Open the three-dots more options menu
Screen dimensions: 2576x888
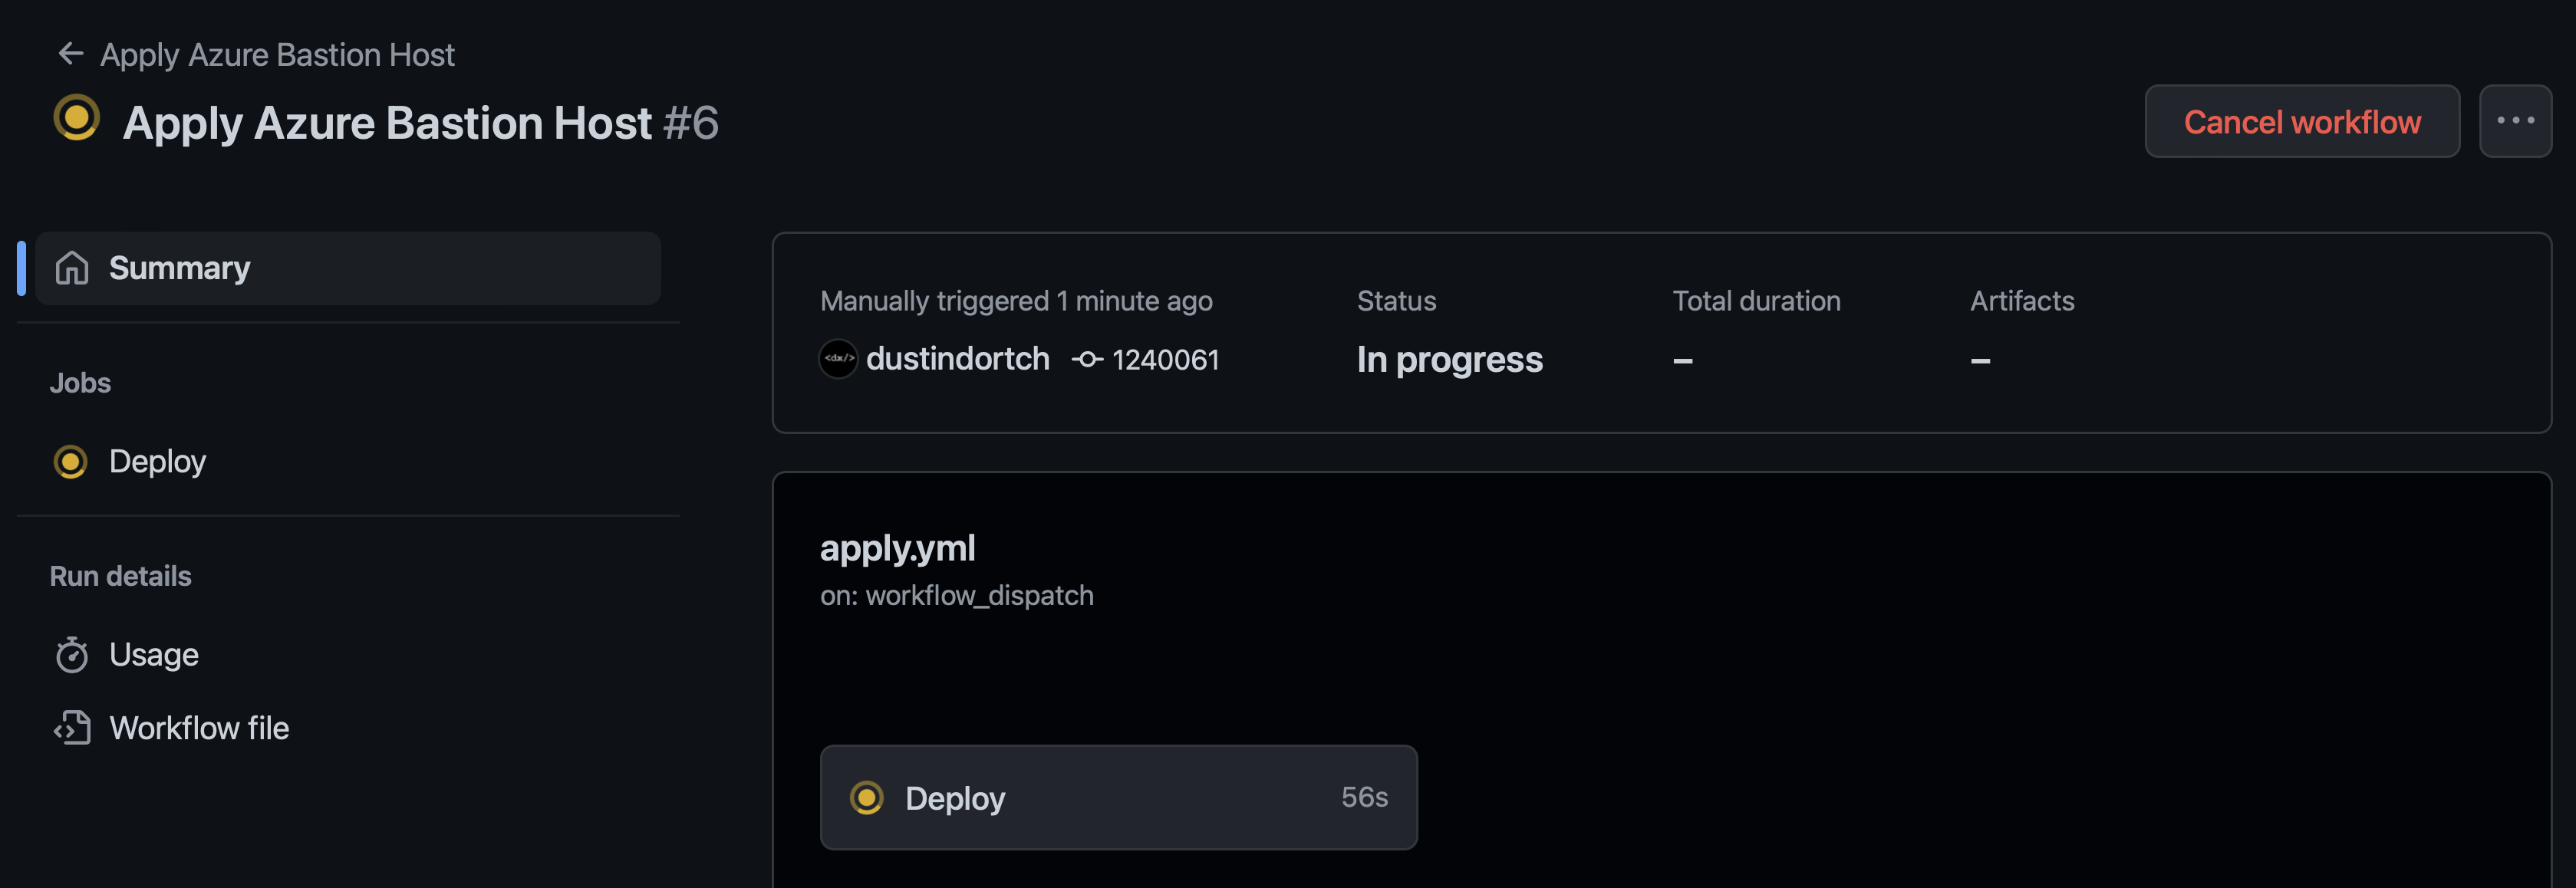2514,121
